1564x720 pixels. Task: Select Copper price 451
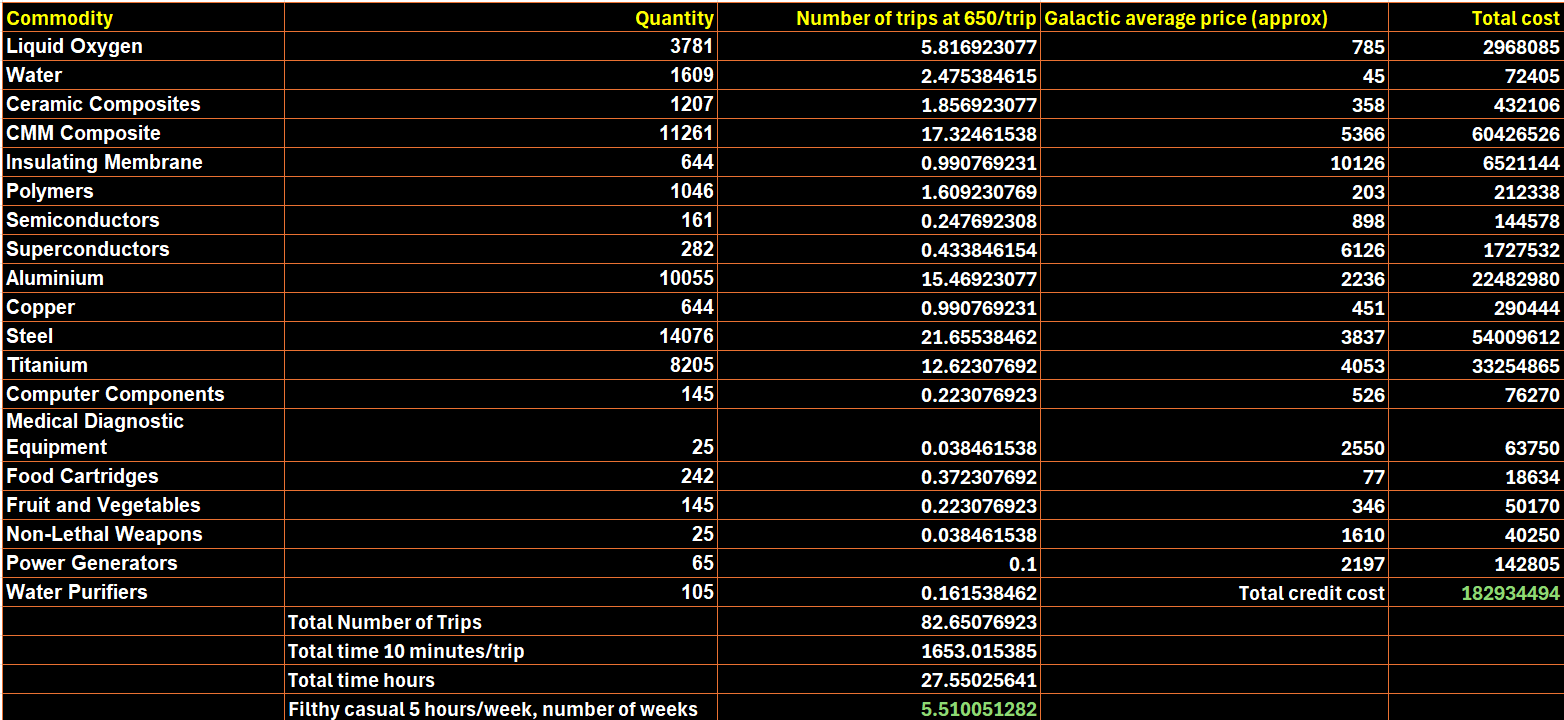coord(1215,307)
